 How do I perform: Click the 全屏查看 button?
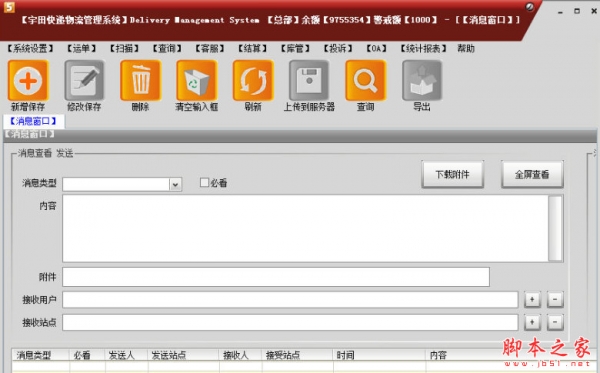tap(532, 174)
